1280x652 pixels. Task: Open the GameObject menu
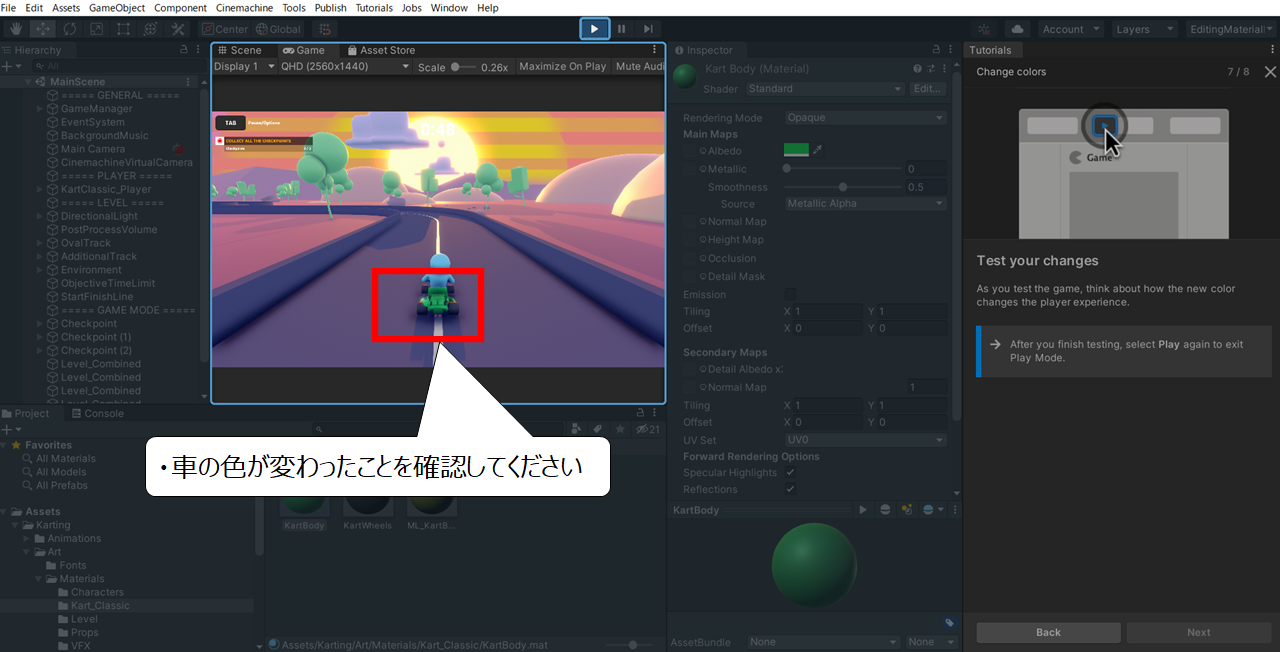(117, 8)
